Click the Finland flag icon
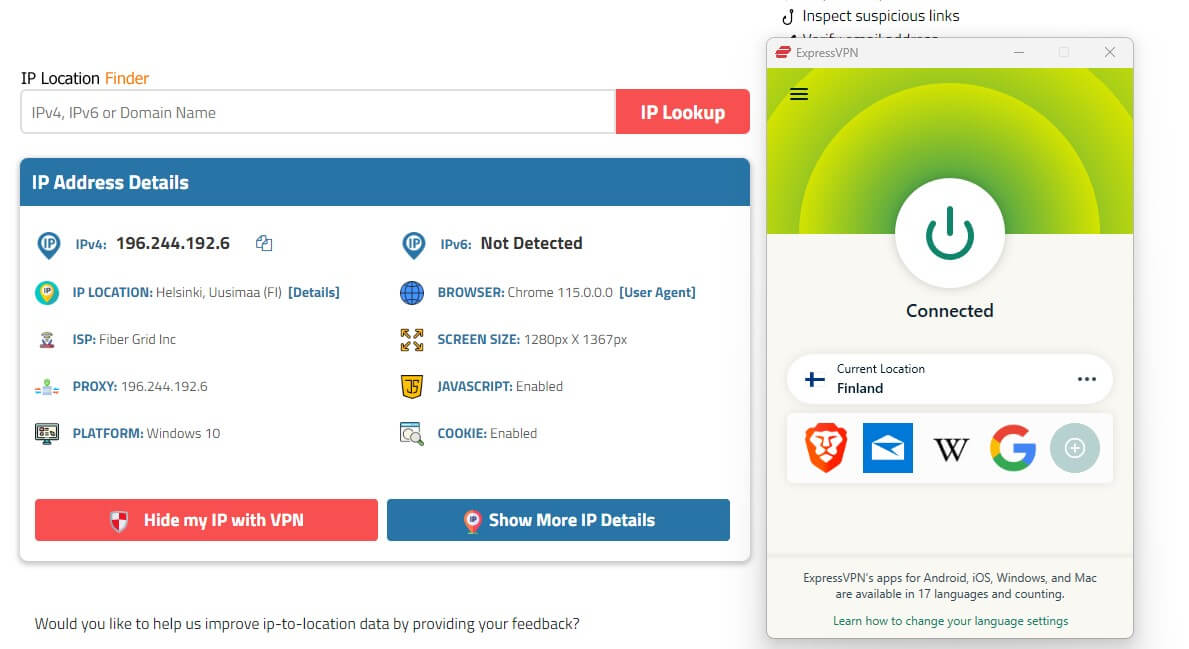Screen dimensions: 1189x649 click(814, 379)
